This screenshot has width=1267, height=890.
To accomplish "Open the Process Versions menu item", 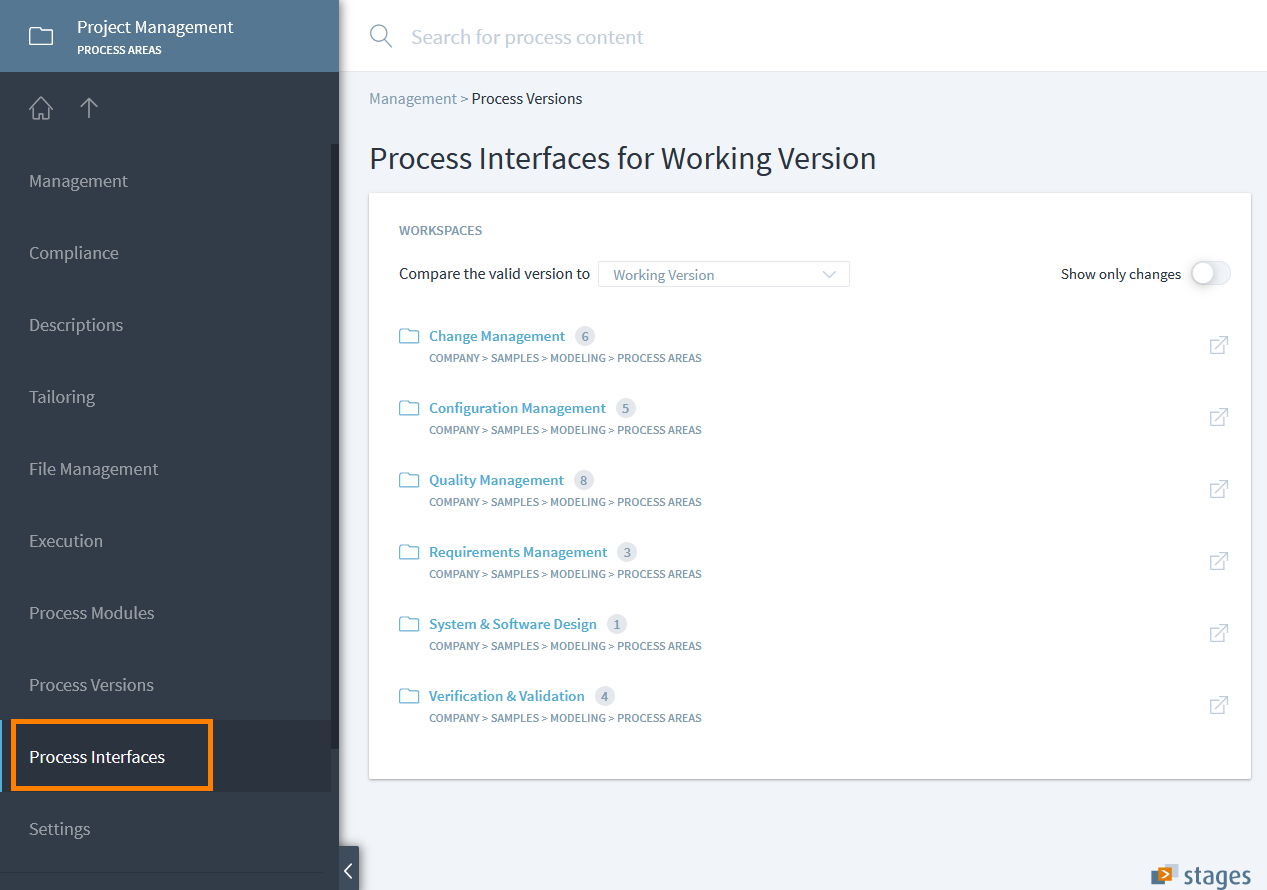I will coord(91,685).
